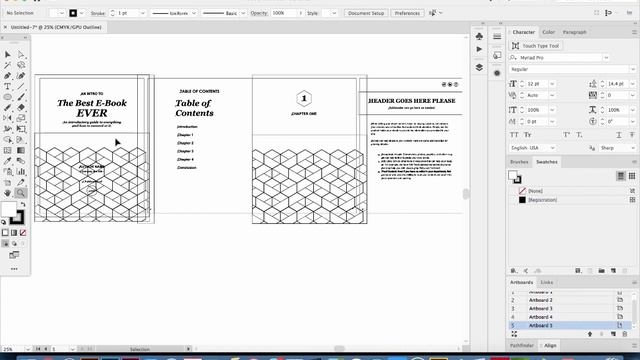Switch to the Color tab
Screen dimensions: 640x360
tap(548, 32)
